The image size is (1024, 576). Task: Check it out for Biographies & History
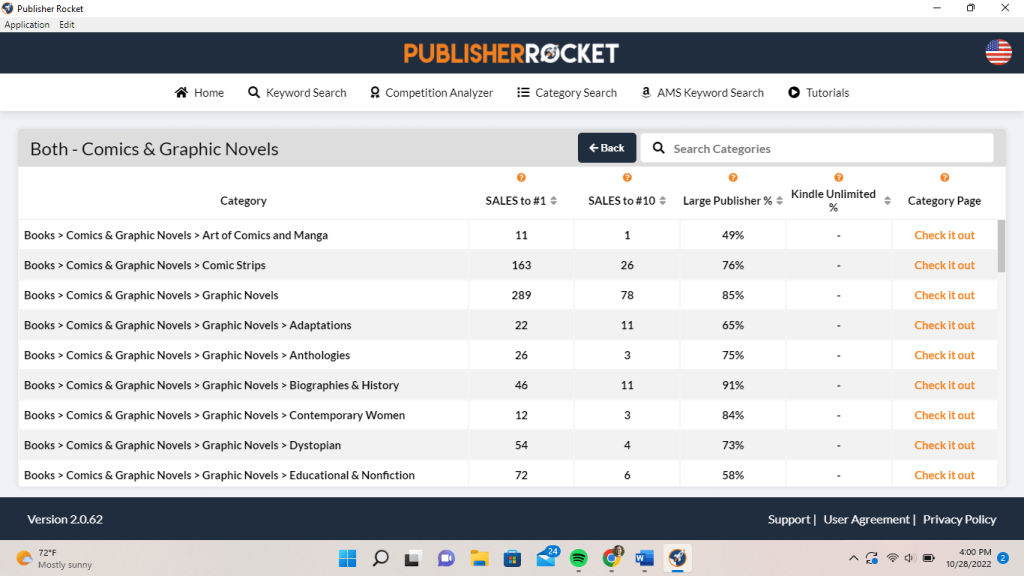coord(944,385)
